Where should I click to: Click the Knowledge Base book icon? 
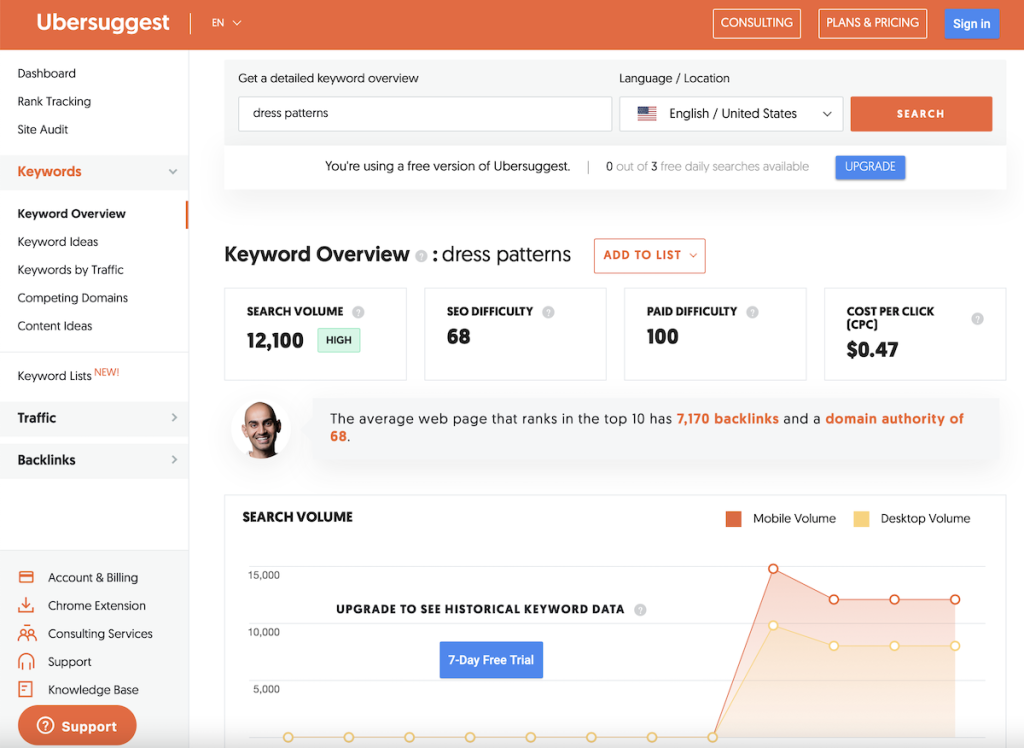pos(25,689)
